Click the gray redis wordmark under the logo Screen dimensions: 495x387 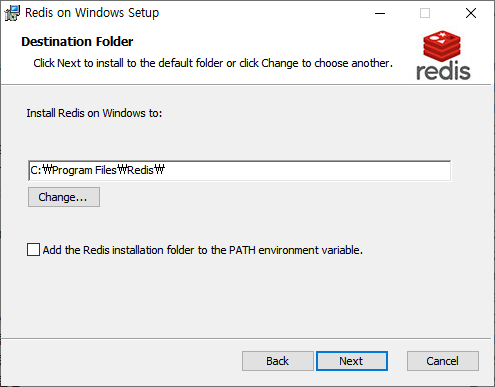(x=443, y=71)
